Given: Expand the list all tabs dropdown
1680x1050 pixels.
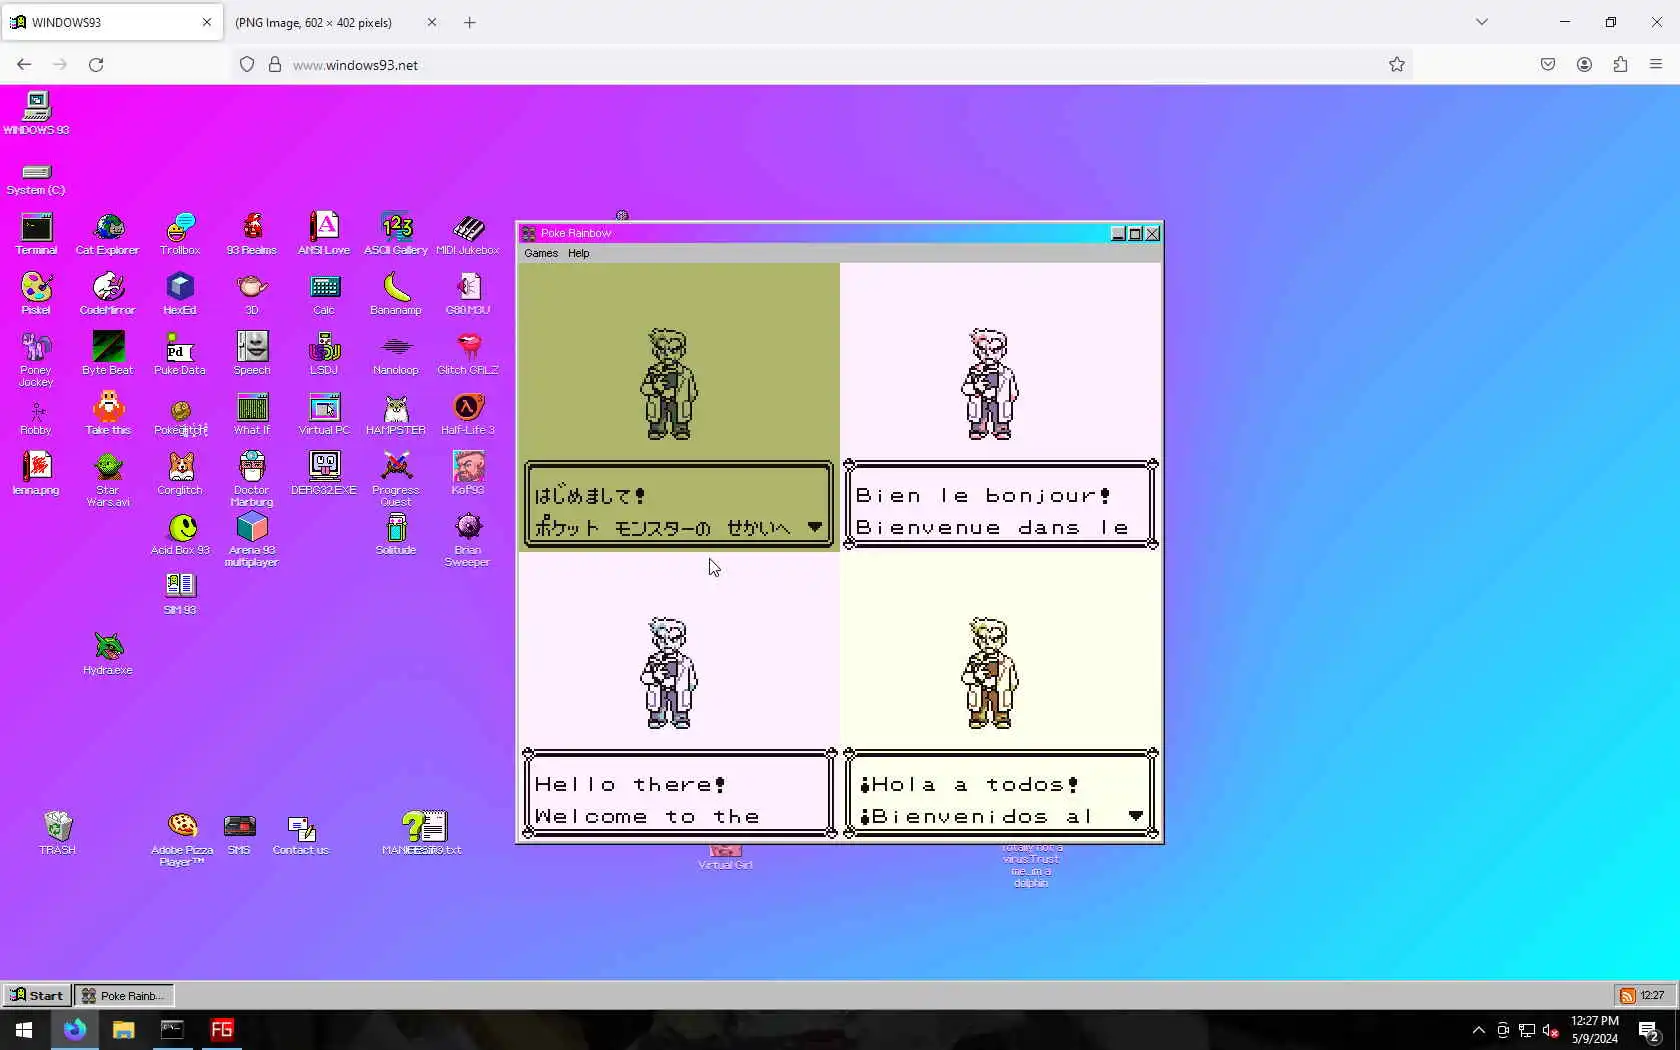Looking at the screenshot, I should pyautogui.click(x=1482, y=22).
